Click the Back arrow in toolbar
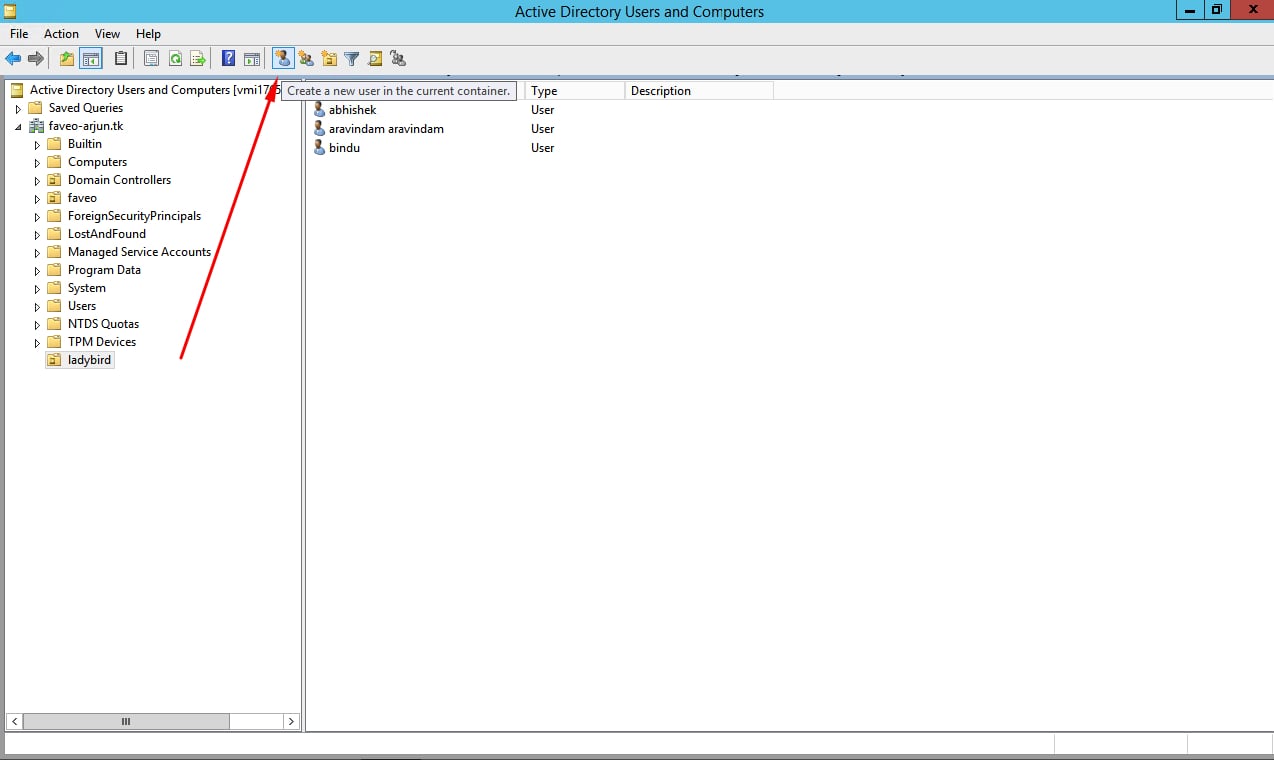This screenshot has height=760, width=1274. (13, 59)
